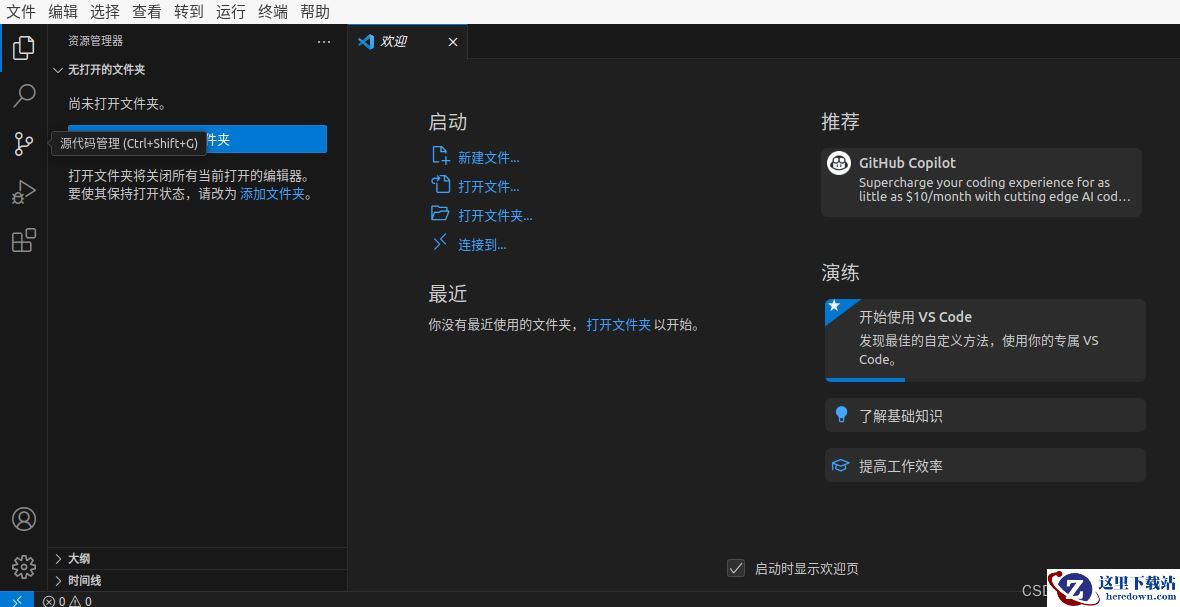Click the open folder icon under 启动

pos(440,214)
